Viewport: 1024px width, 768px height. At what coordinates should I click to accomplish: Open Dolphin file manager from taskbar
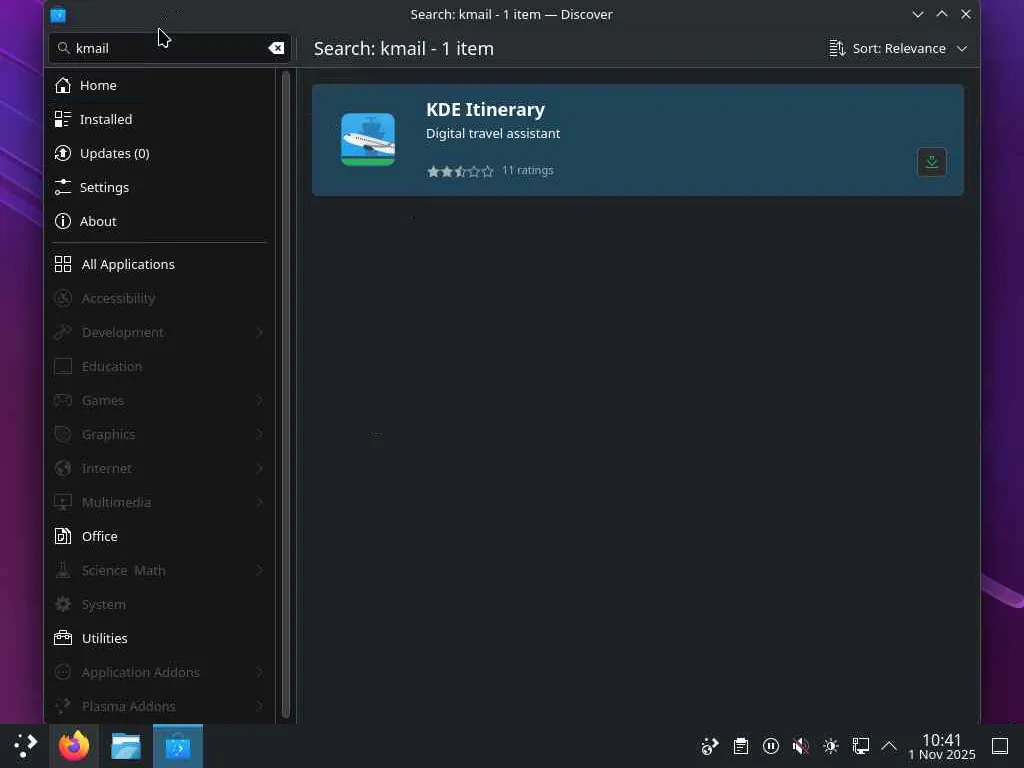coord(126,746)
